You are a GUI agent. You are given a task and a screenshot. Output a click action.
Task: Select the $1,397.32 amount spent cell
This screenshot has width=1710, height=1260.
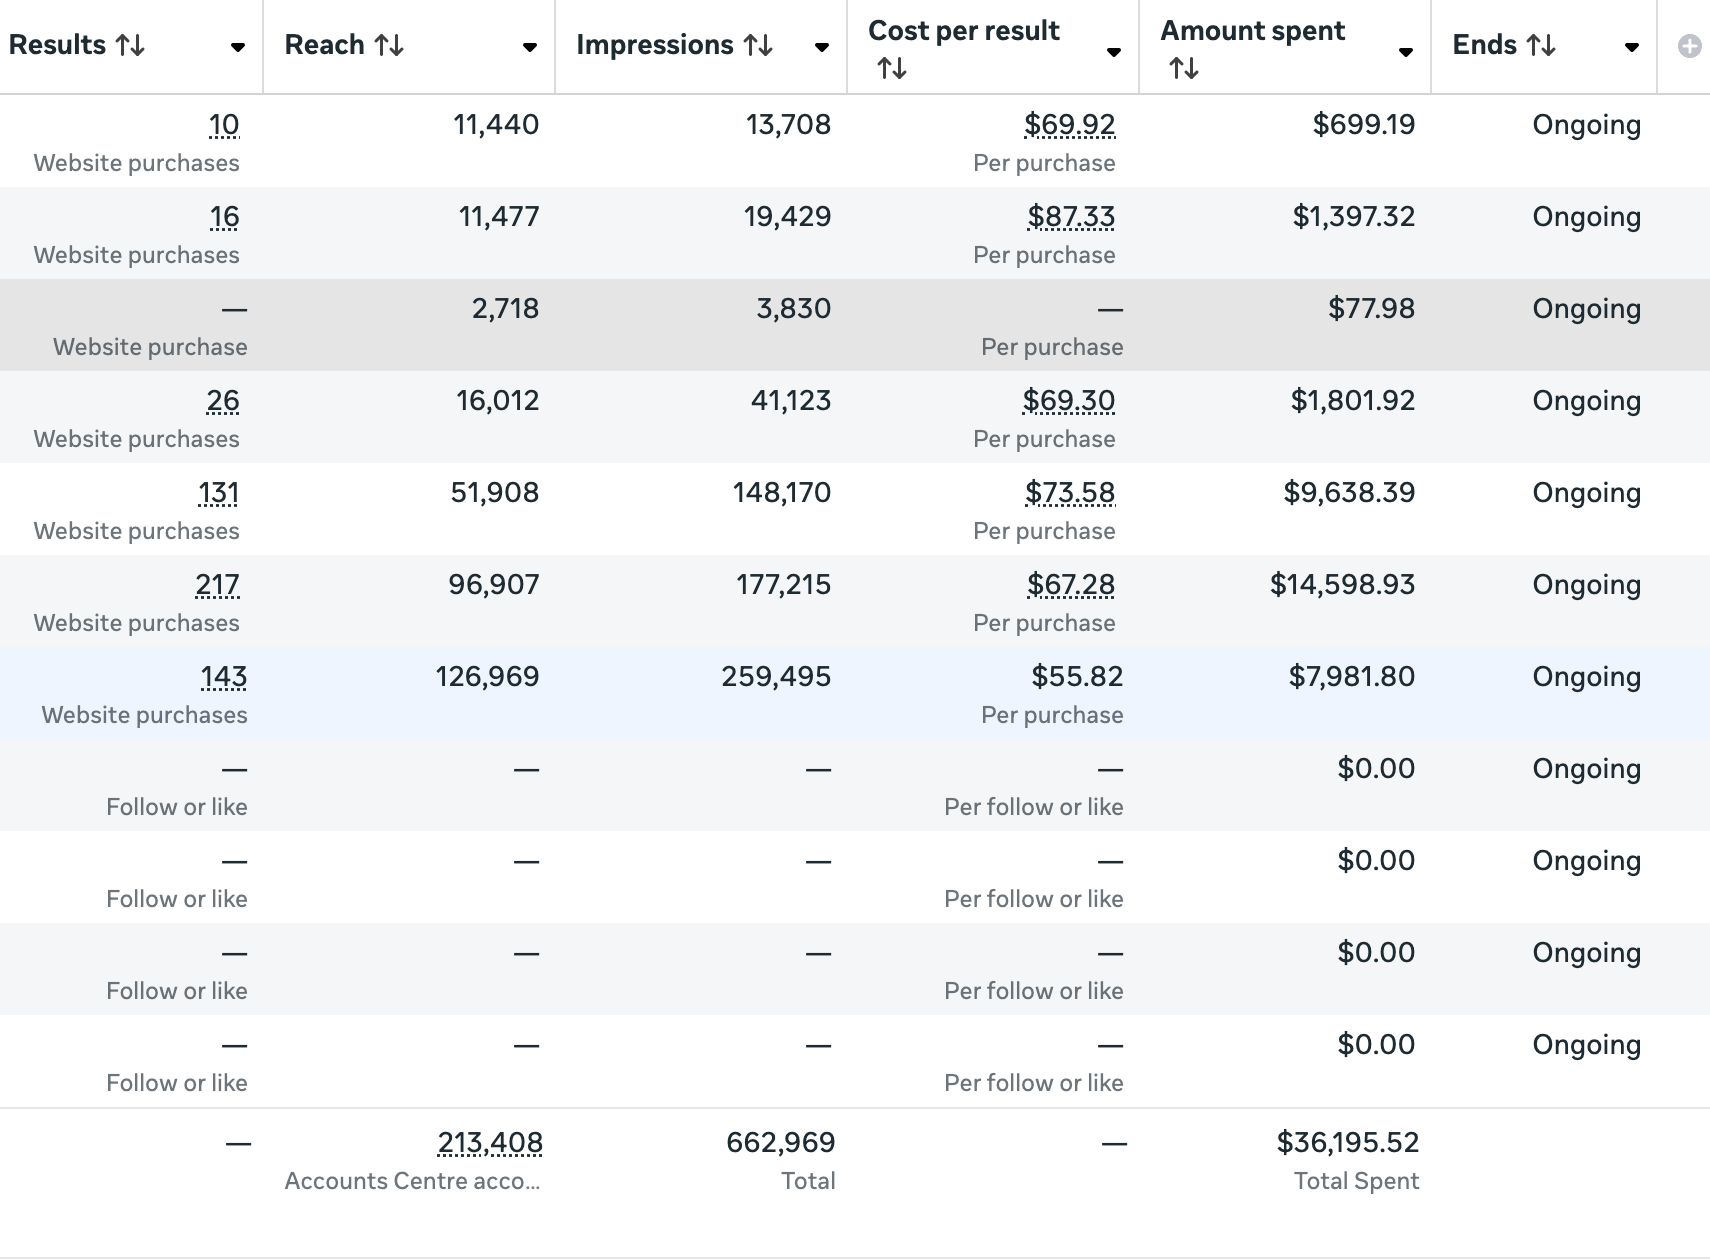pos(1354,217)
